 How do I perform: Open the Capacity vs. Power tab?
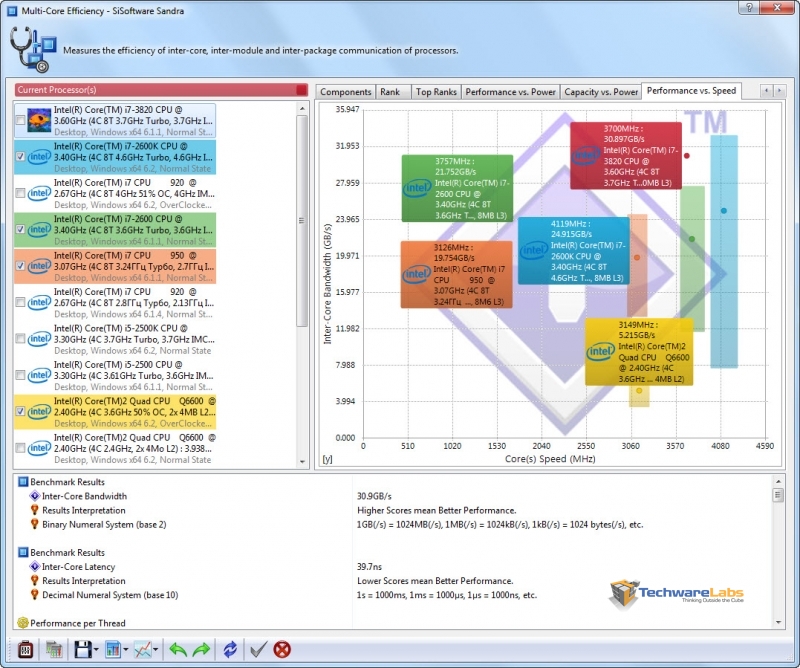pos(601,92)
